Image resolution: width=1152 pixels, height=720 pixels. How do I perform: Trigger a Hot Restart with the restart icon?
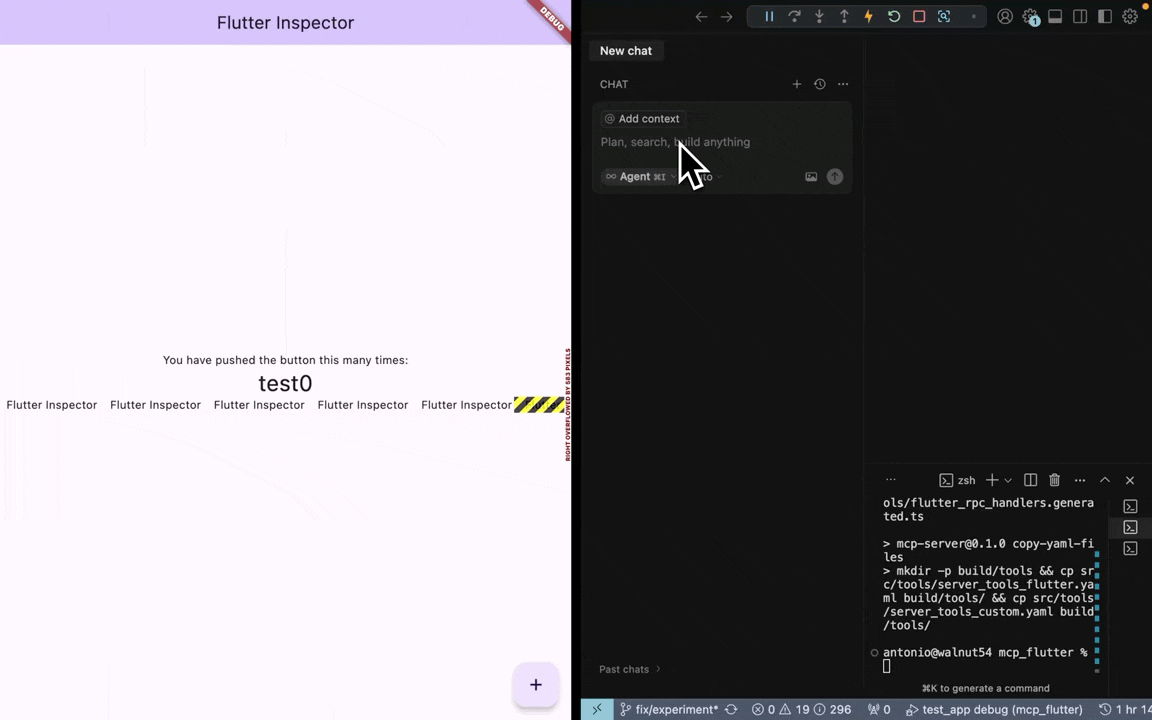[894, 16]
